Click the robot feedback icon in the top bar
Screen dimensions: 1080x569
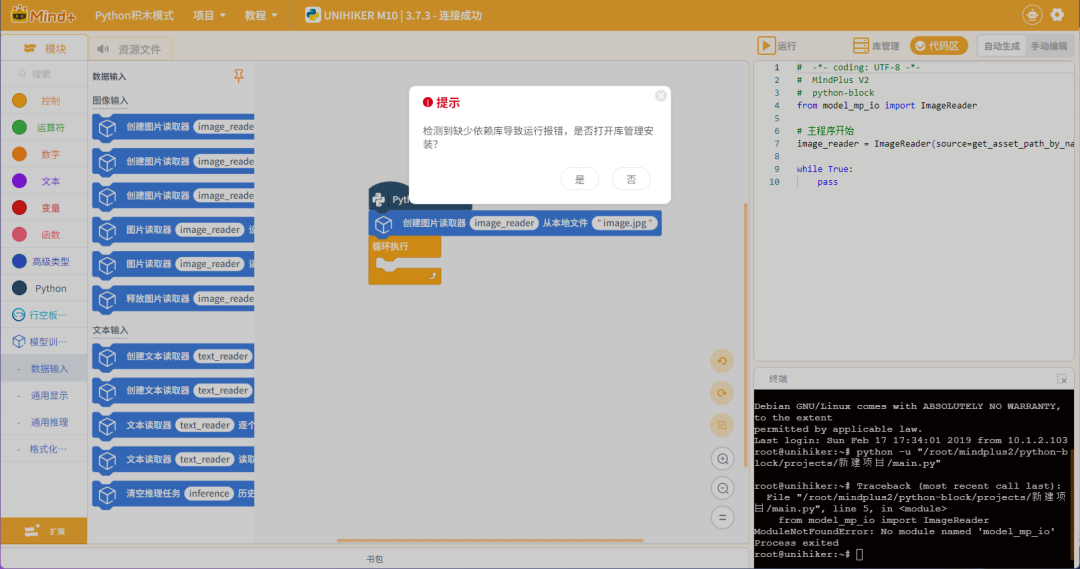pos(1032,14)
